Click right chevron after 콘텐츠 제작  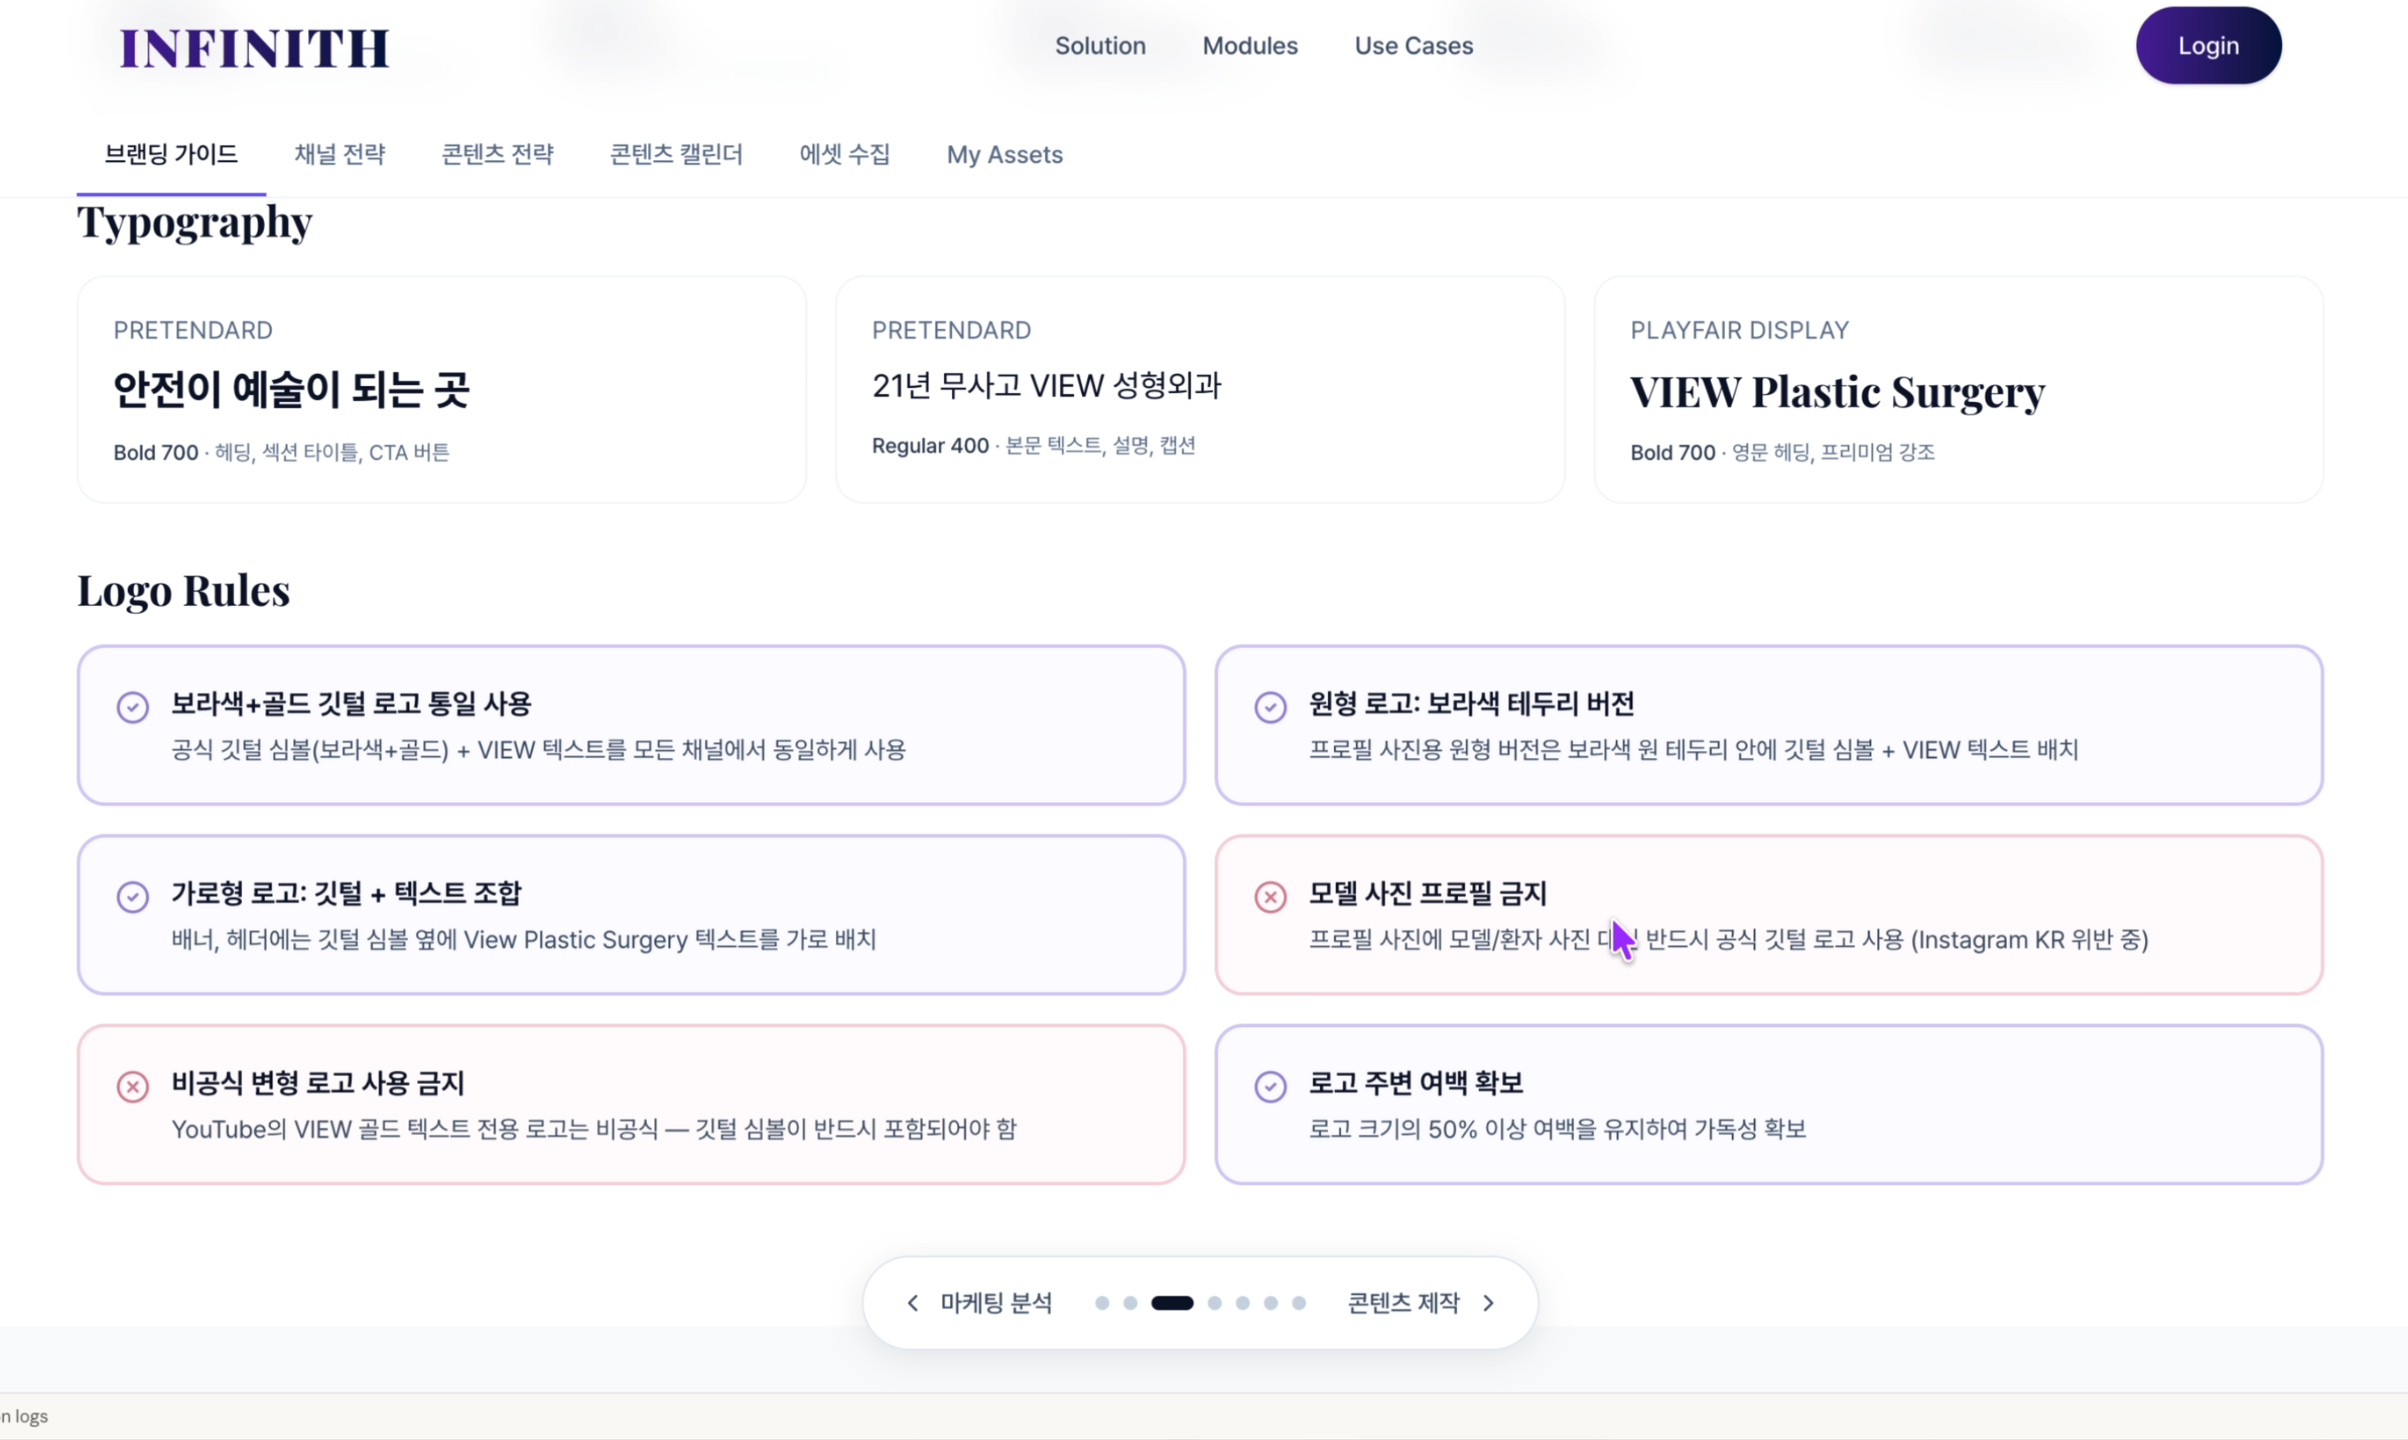[1489, 1303]
